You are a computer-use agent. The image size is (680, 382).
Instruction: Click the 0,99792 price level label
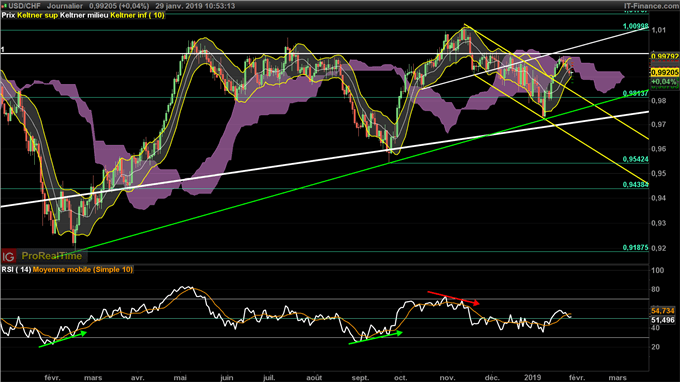click(664, 56)
